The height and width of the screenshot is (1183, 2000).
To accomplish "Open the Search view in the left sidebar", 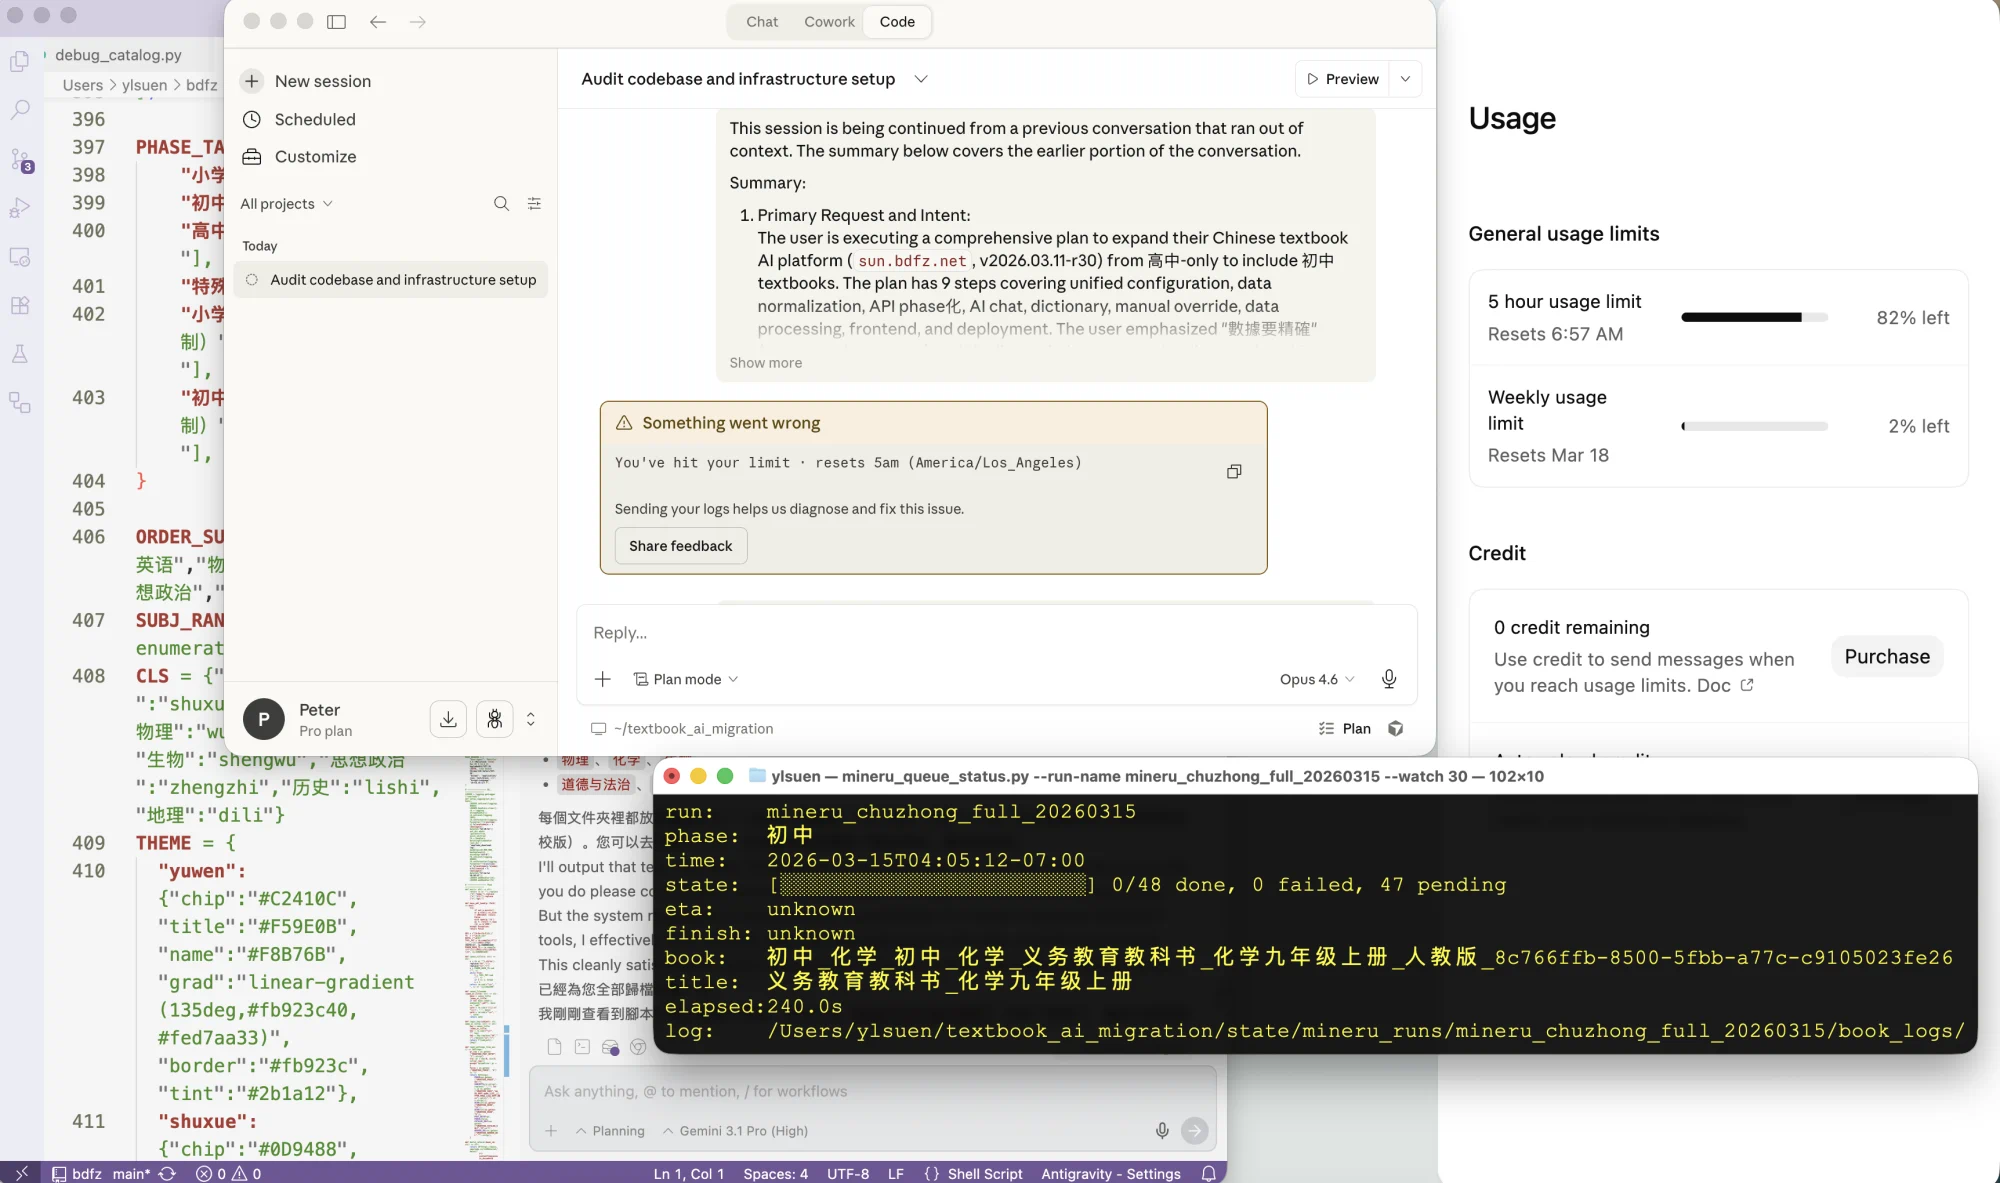I will point(20,110).
